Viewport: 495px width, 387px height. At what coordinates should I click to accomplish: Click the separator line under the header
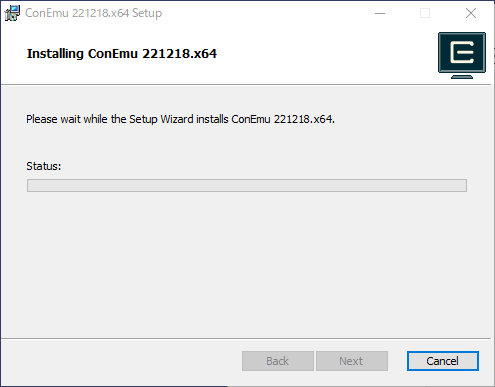pyautogui.click(x=246, y=85)
